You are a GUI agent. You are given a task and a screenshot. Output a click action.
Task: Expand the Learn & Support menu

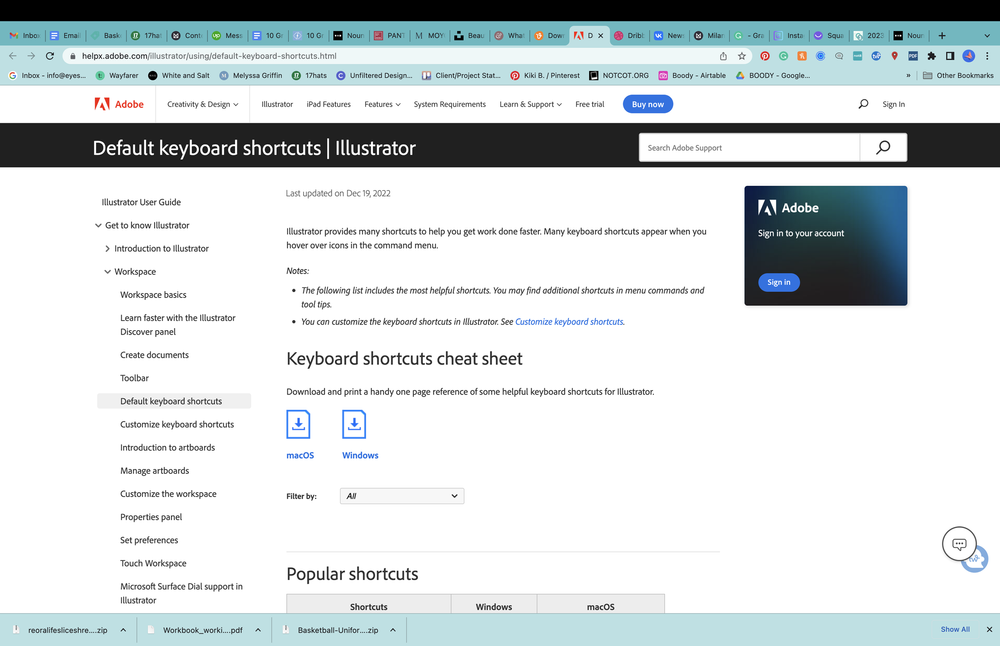point(530,104)
